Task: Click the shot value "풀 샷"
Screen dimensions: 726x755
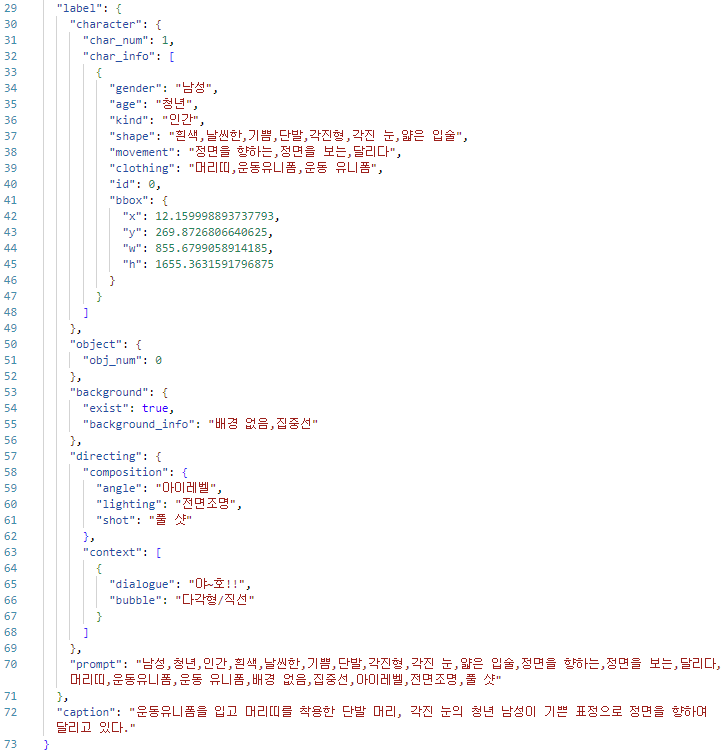Action: [170, 520]
